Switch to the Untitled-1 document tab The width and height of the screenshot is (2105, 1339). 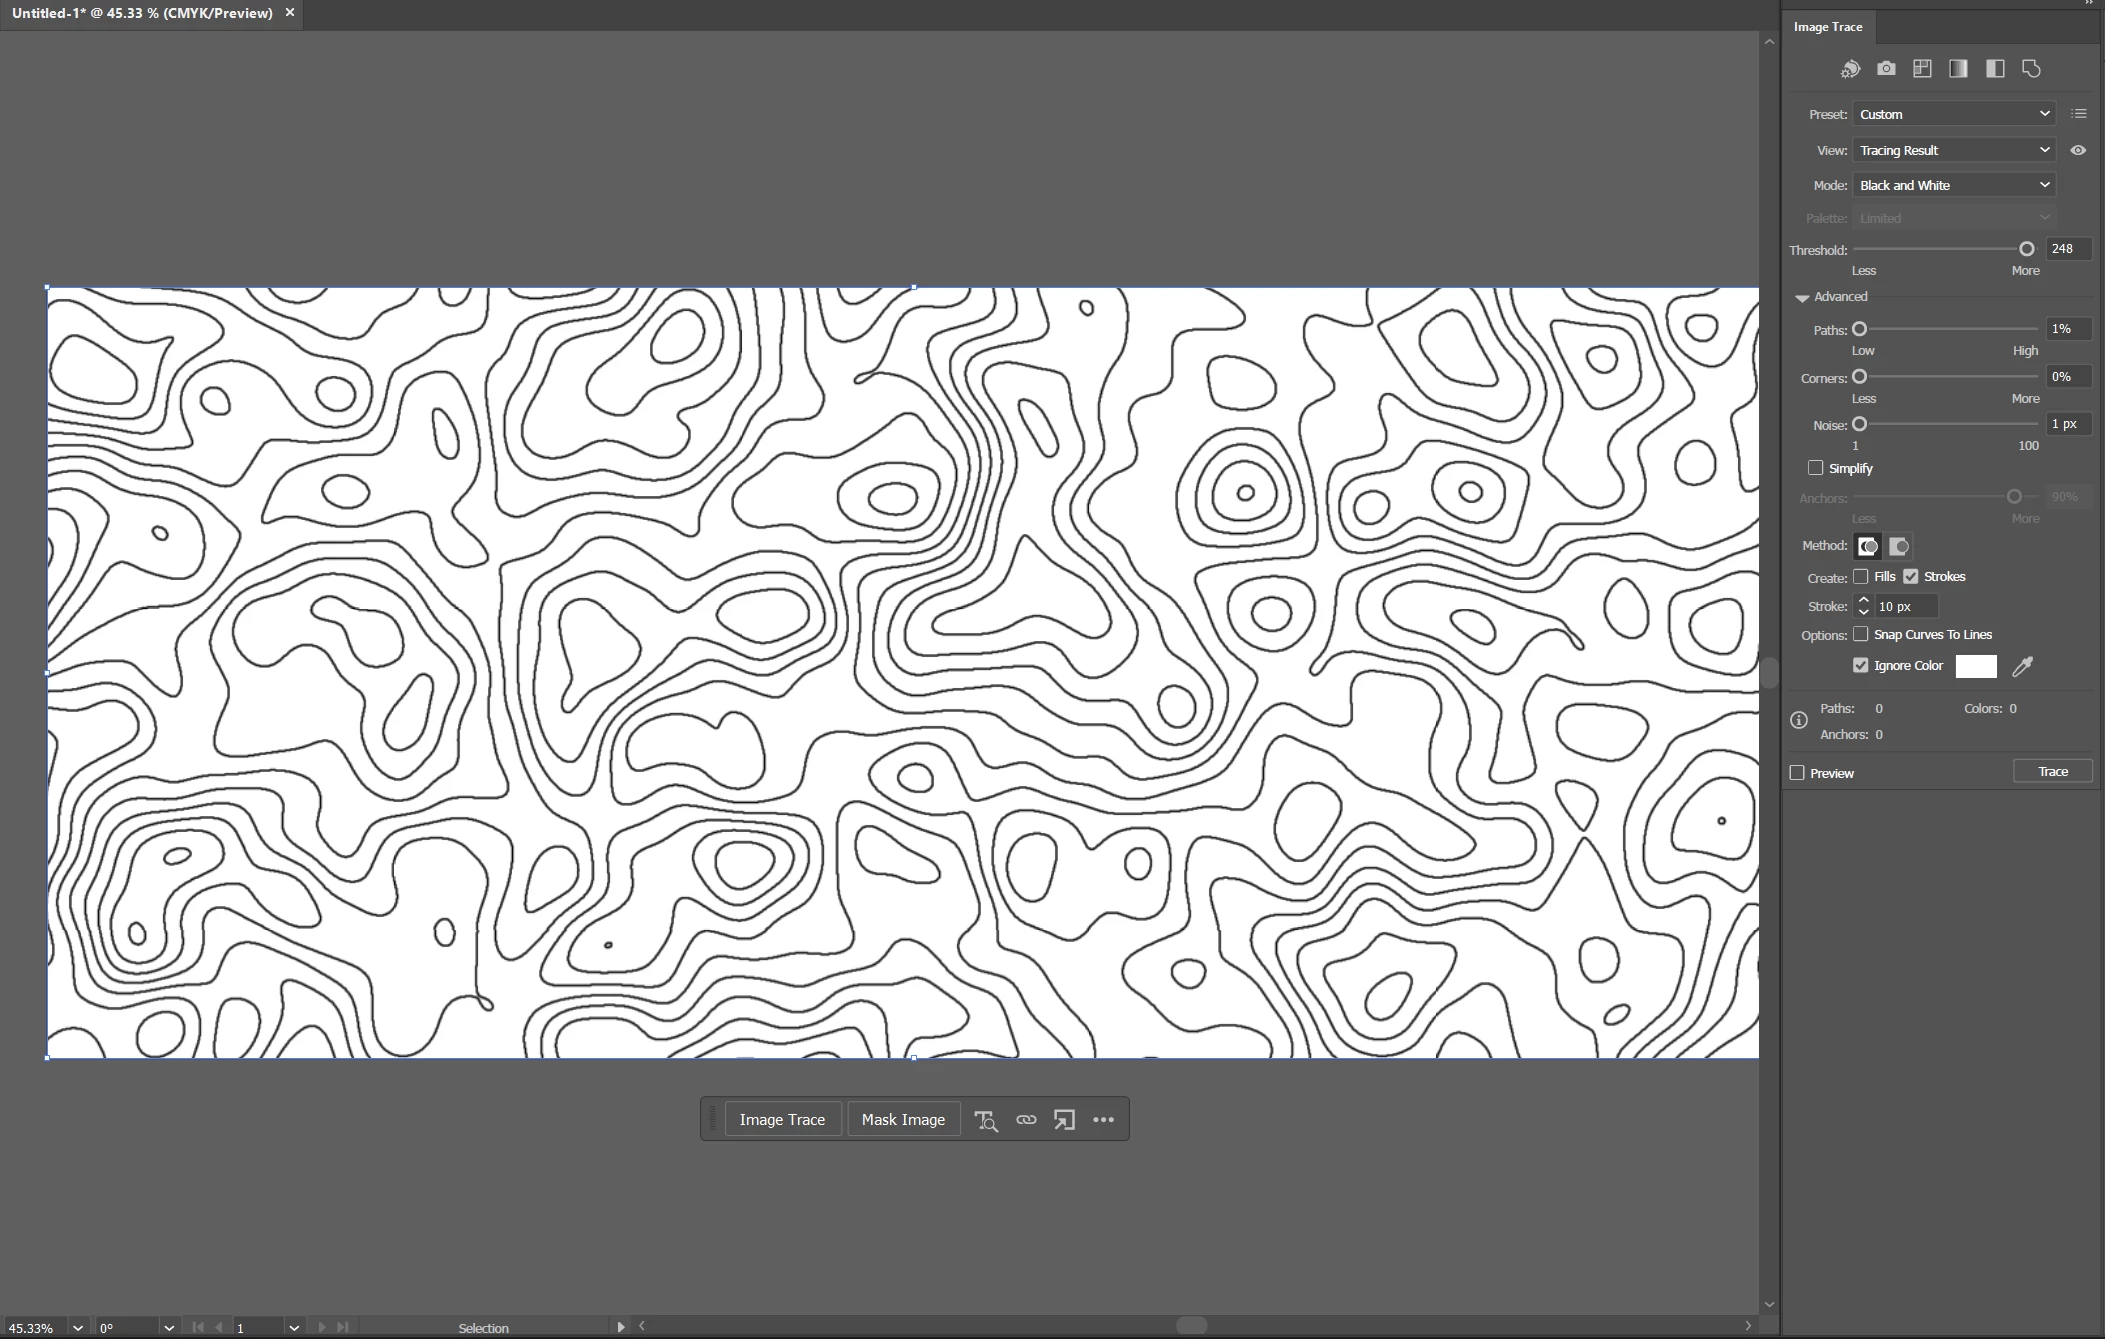pyautogui.click(x=142, y=13)
